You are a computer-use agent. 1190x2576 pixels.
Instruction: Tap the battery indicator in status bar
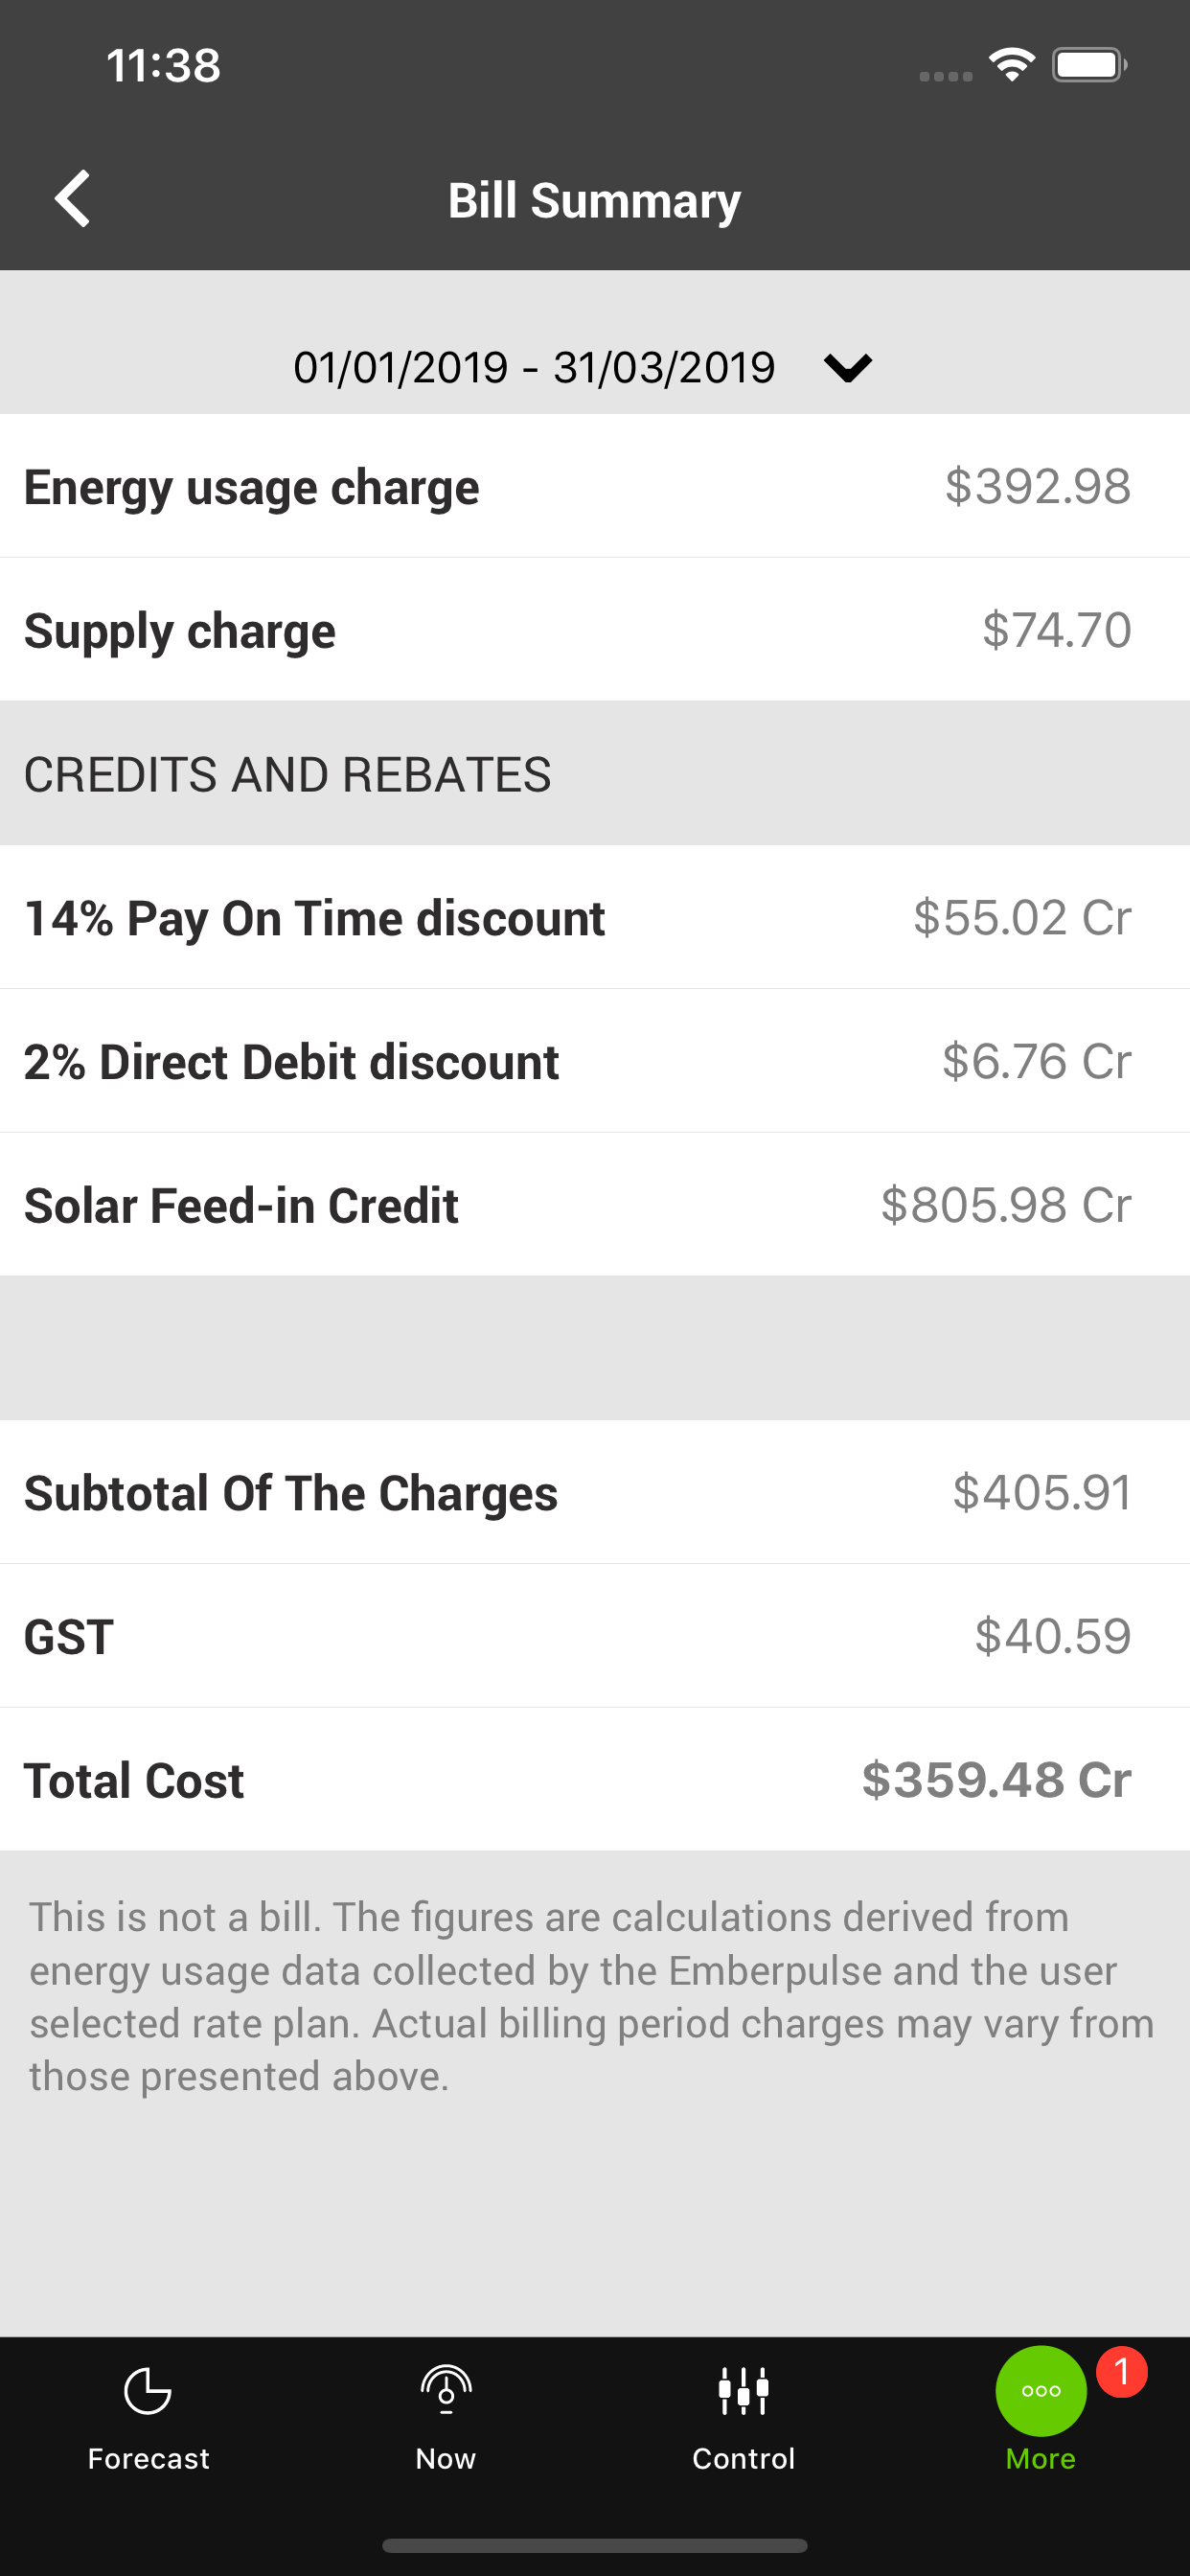[x=1089, y=65]
